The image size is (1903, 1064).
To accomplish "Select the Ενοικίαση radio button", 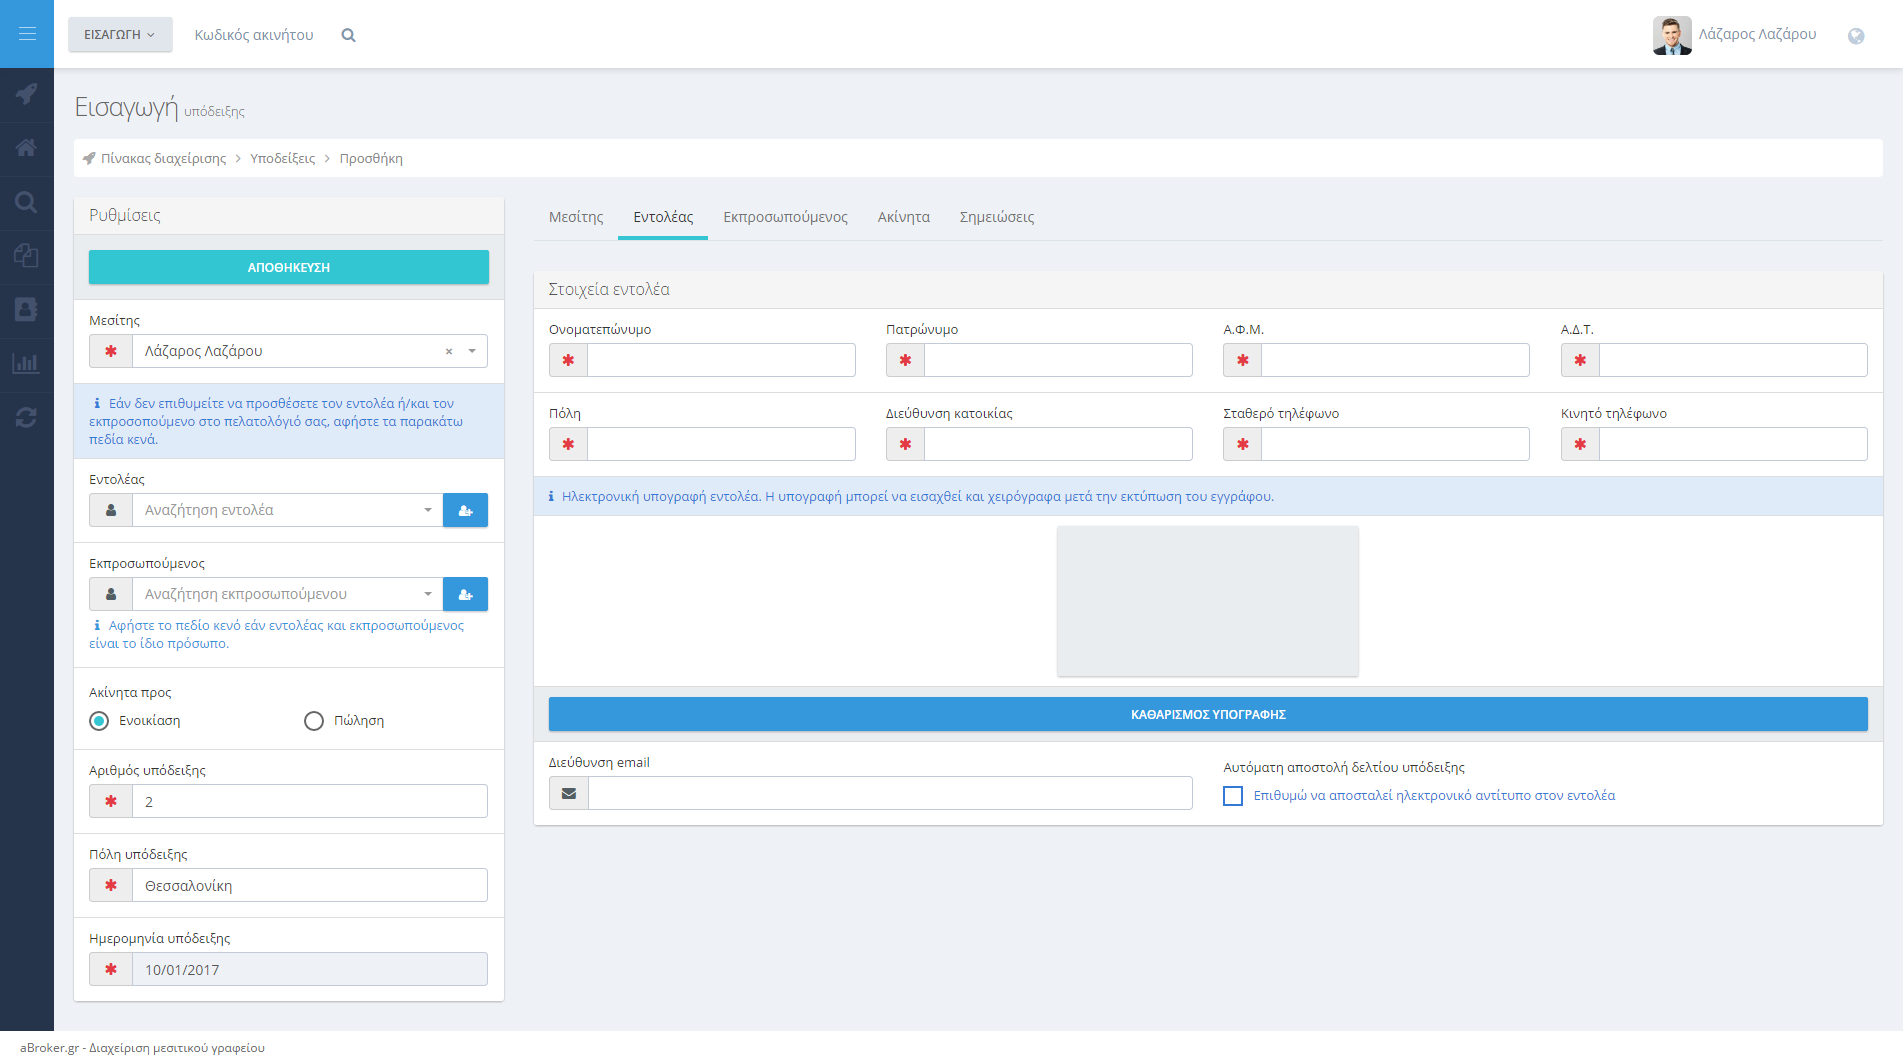I will click(99, 721).
